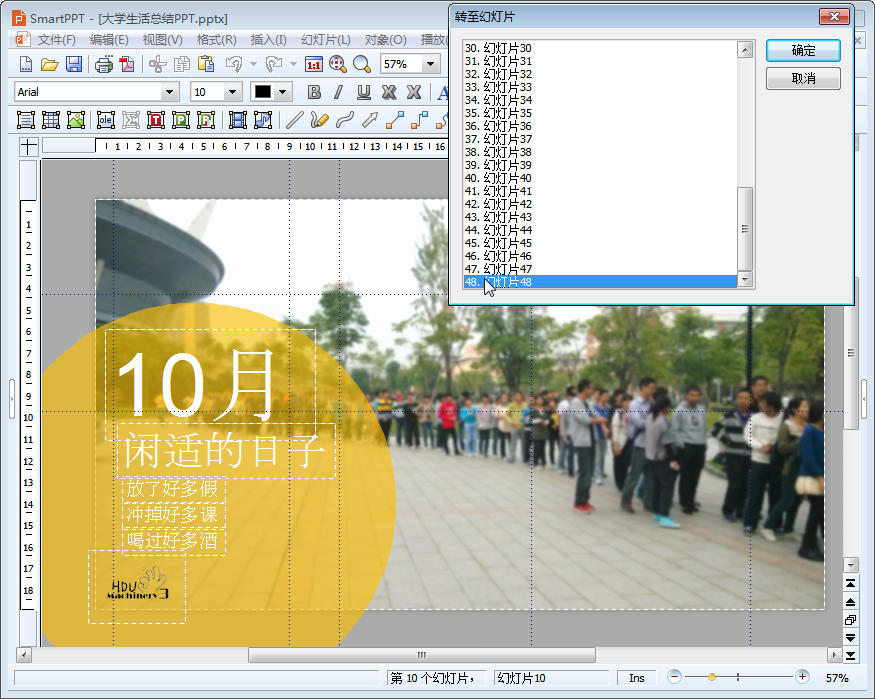Open the 插入(I) menu

268,40
